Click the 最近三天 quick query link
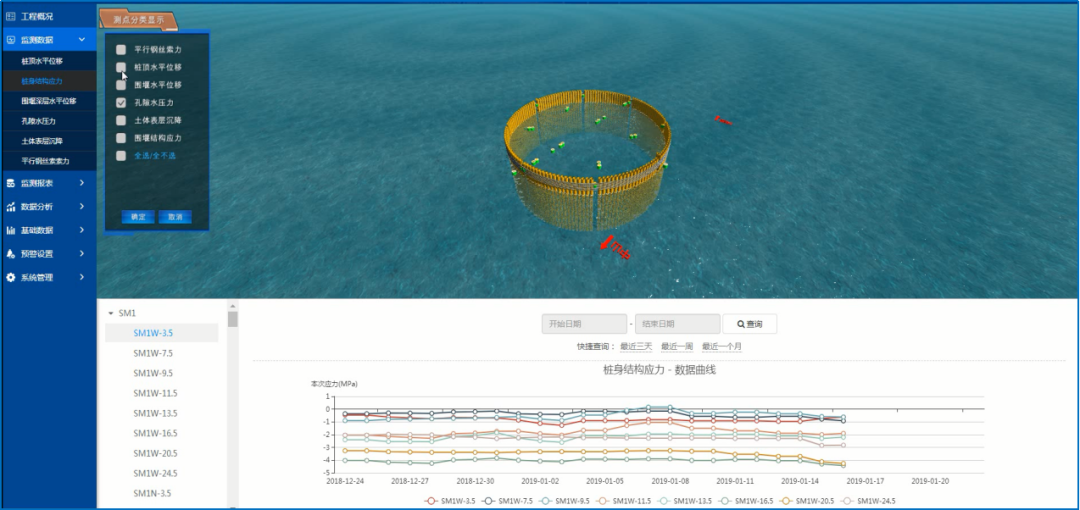The height and width of the screenshot is (510, 1080). point(636,347)
